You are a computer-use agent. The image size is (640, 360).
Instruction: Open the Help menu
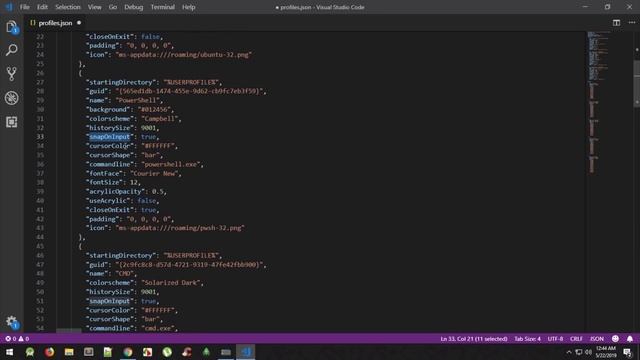pos(189,7)
